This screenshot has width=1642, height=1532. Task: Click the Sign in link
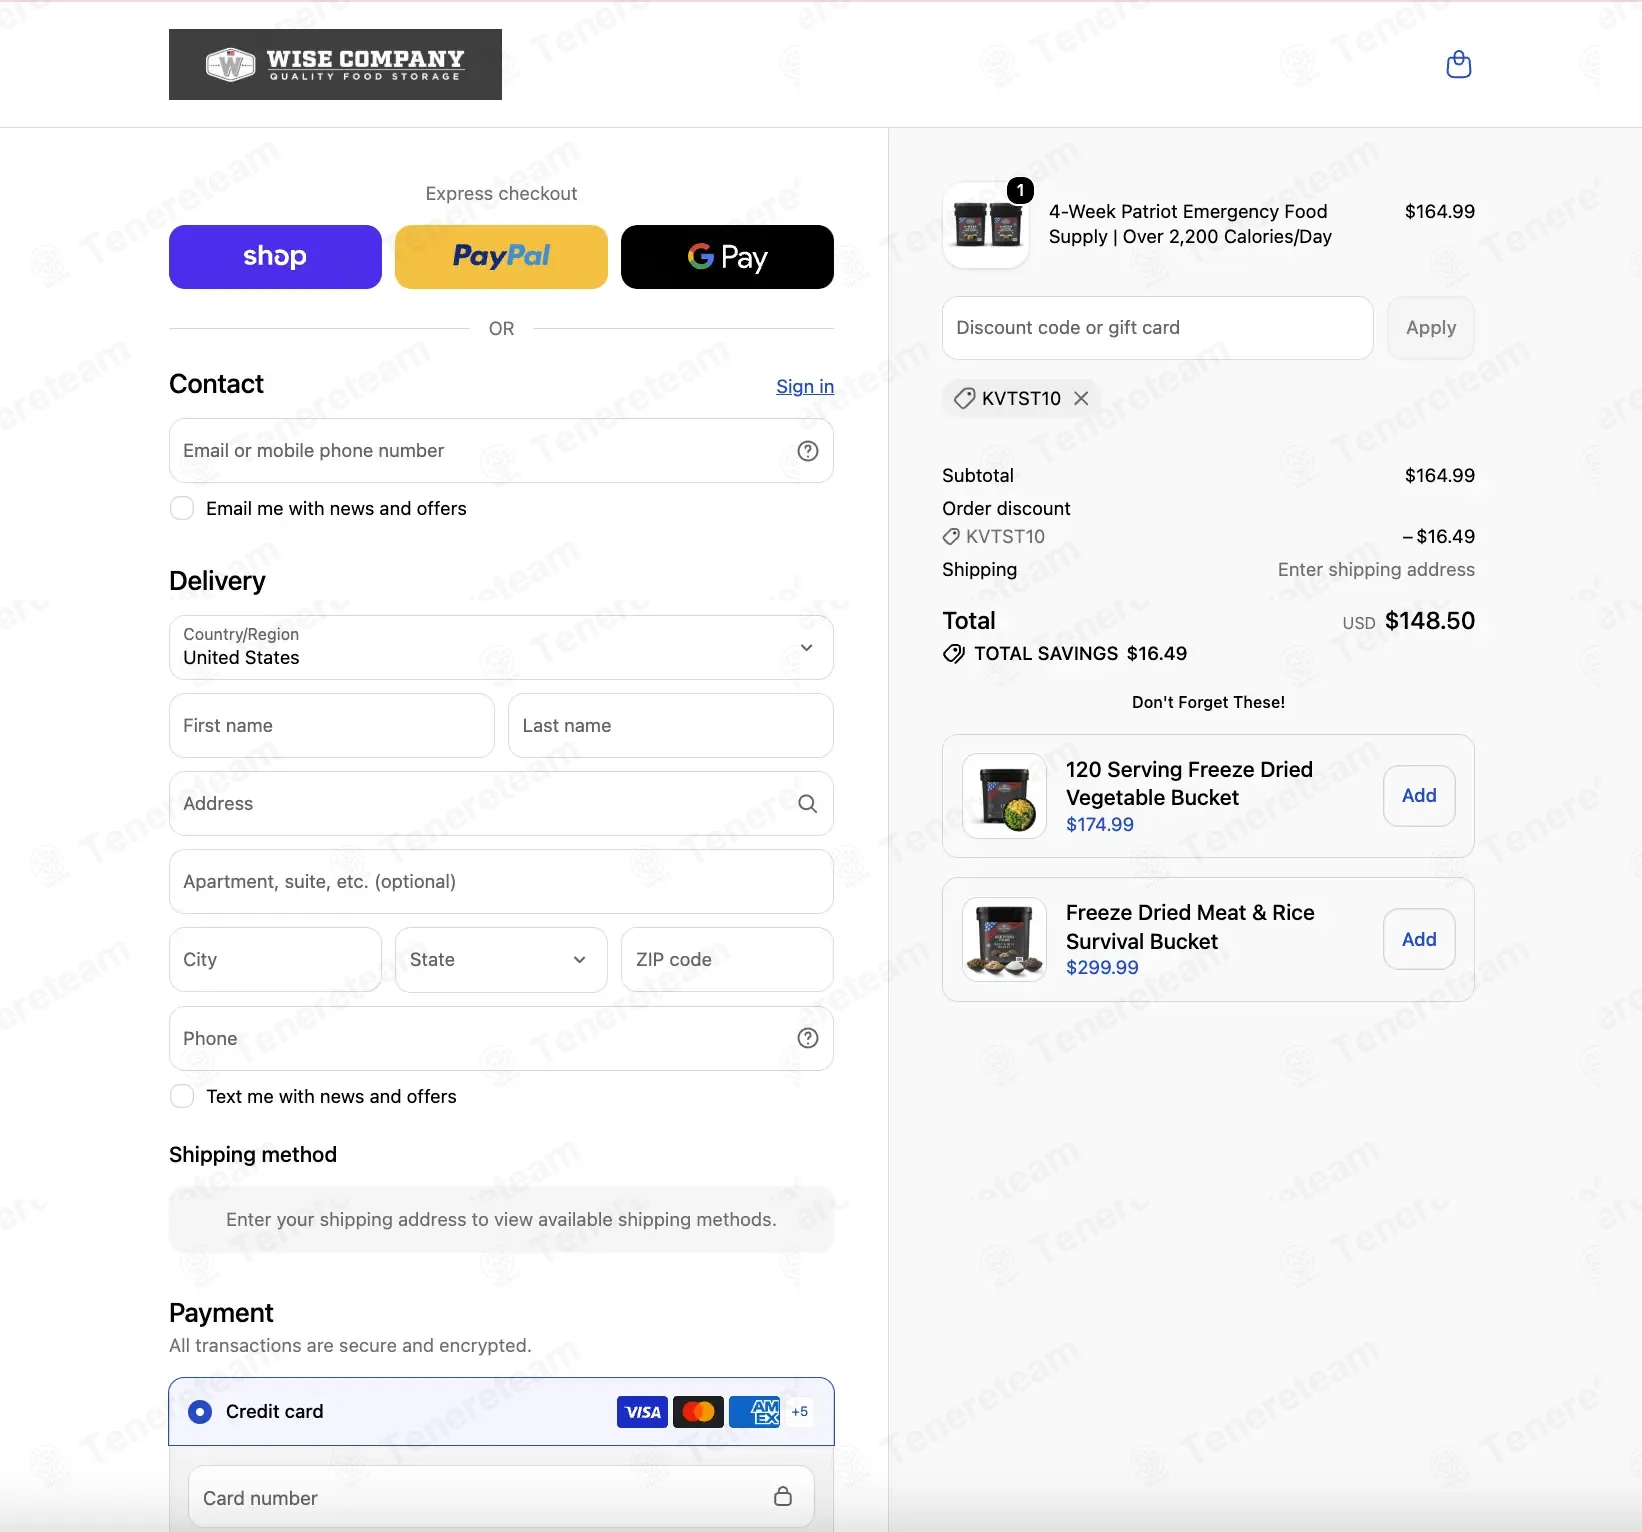(805, 387)
